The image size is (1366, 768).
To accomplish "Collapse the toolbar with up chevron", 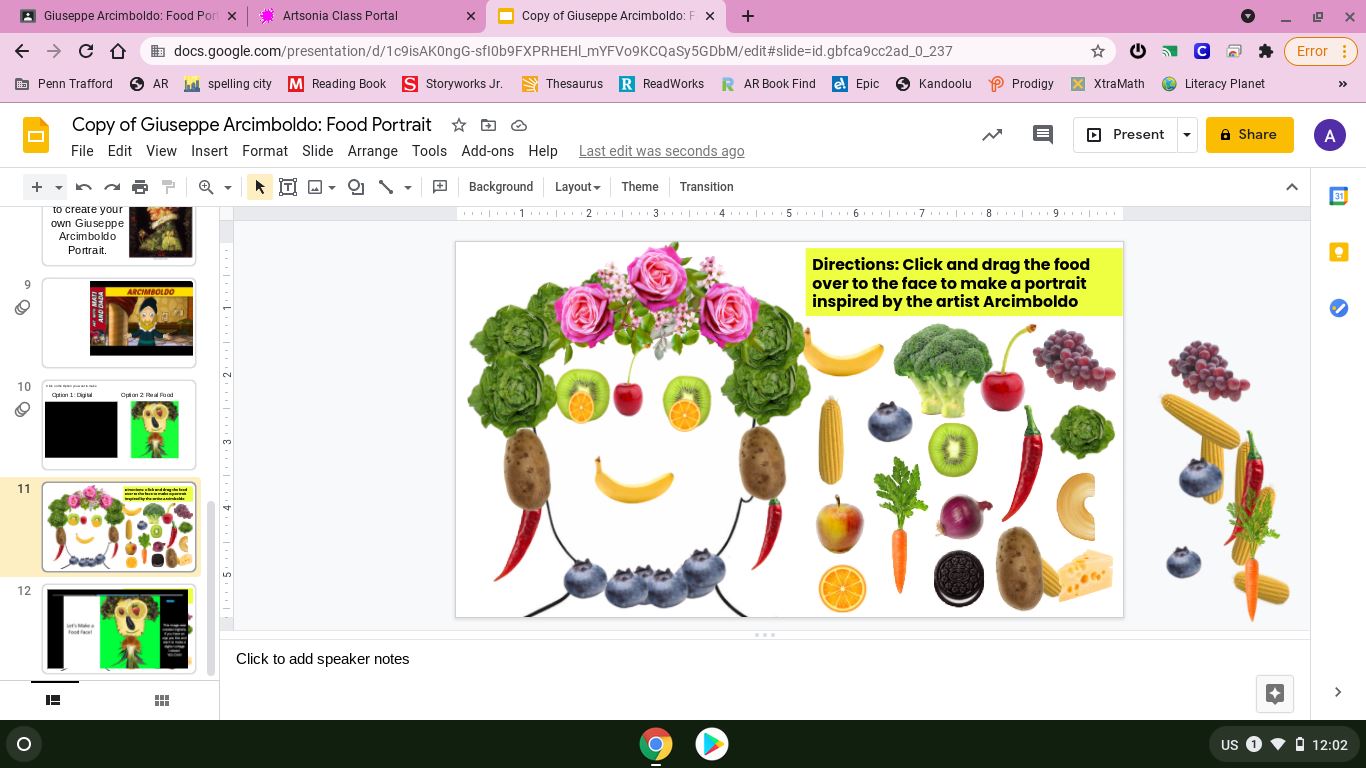I will 1291,187.
